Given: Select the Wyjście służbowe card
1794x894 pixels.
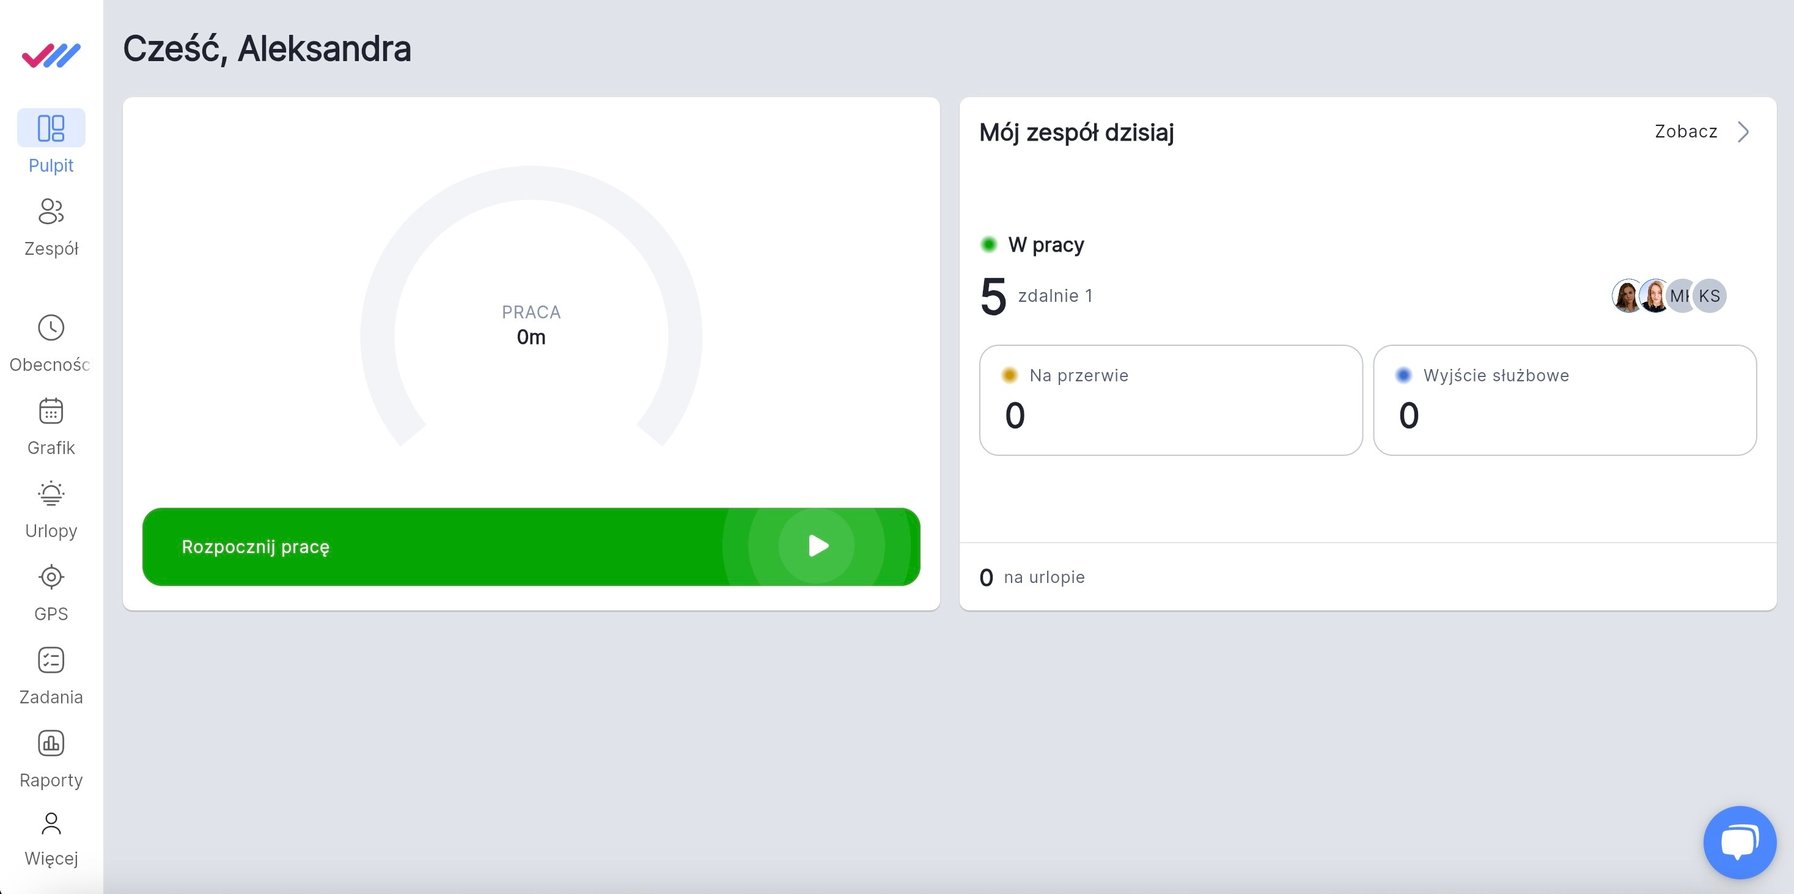Looking at the screenshot, I should 1564,400.
